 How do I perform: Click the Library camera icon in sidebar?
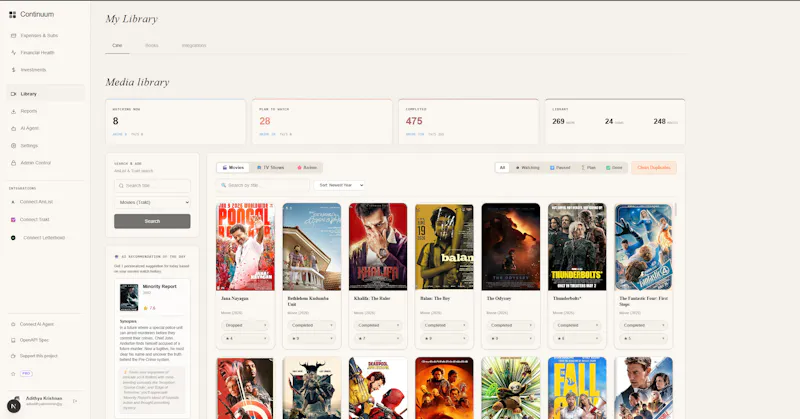13,94
